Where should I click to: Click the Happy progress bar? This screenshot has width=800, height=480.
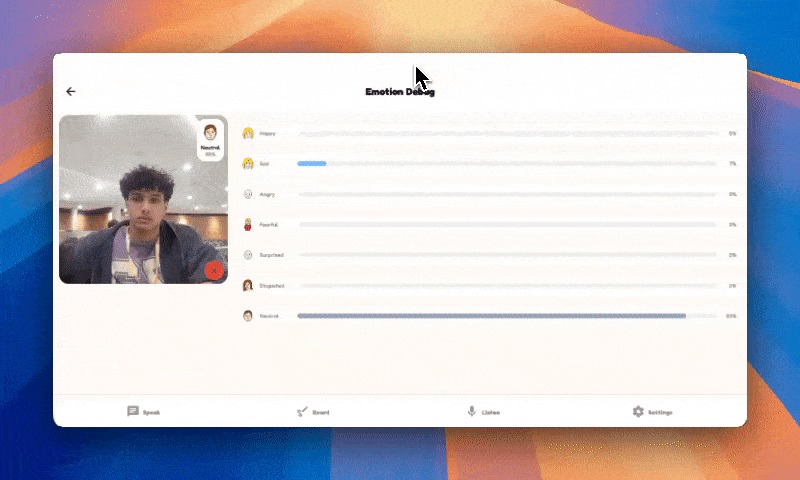[508, 134]
